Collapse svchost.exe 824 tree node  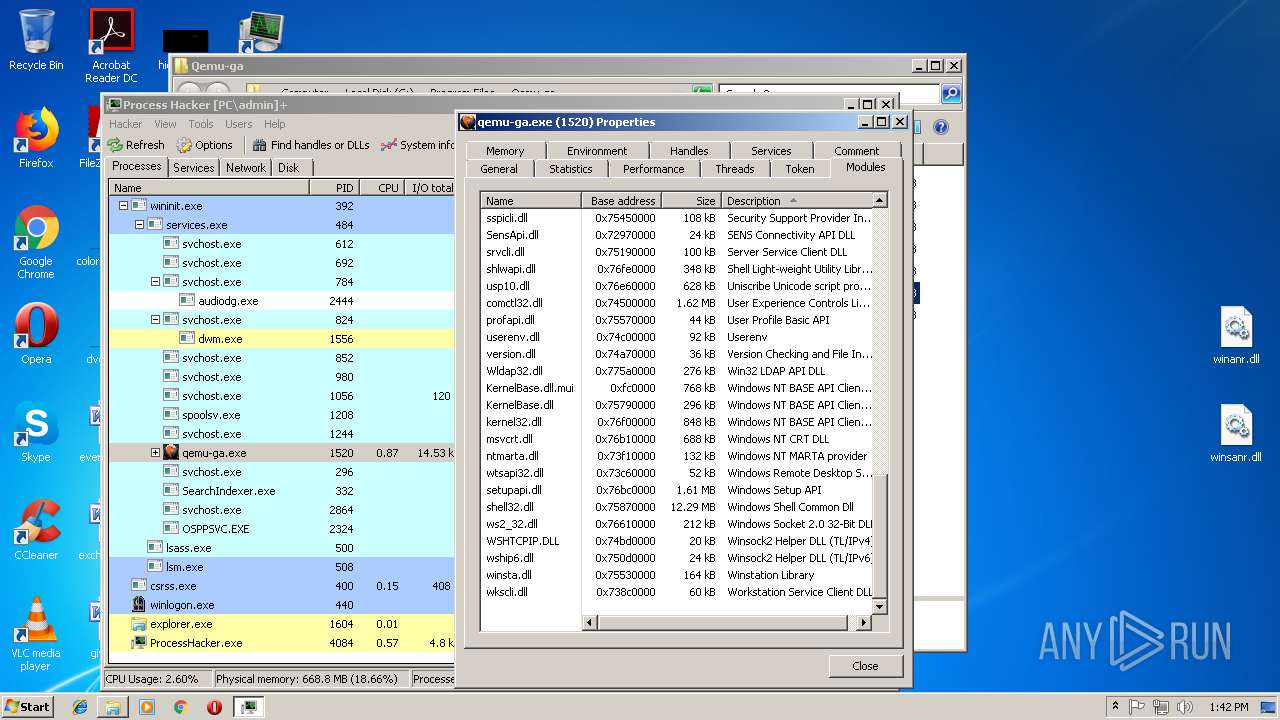coord(156,320)
